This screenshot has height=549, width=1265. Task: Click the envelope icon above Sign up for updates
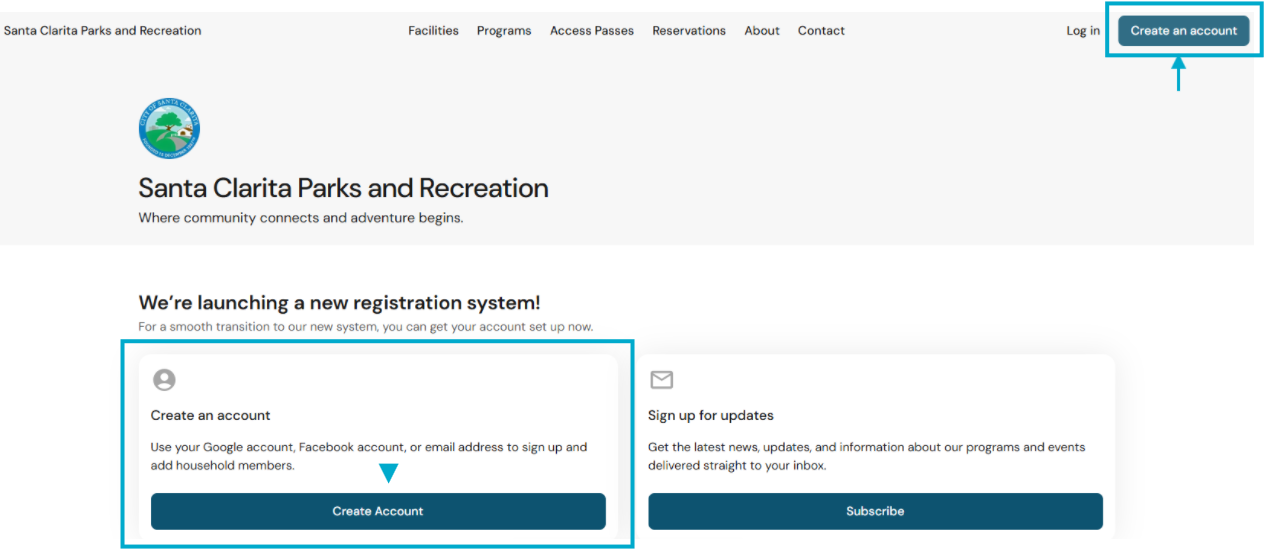coord(661,380)
